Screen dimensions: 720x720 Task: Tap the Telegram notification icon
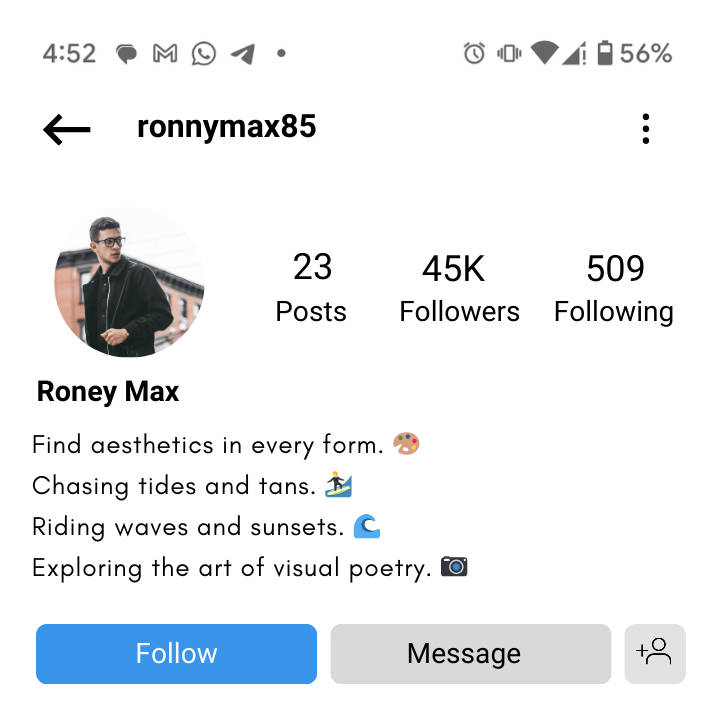click(243, 53)
